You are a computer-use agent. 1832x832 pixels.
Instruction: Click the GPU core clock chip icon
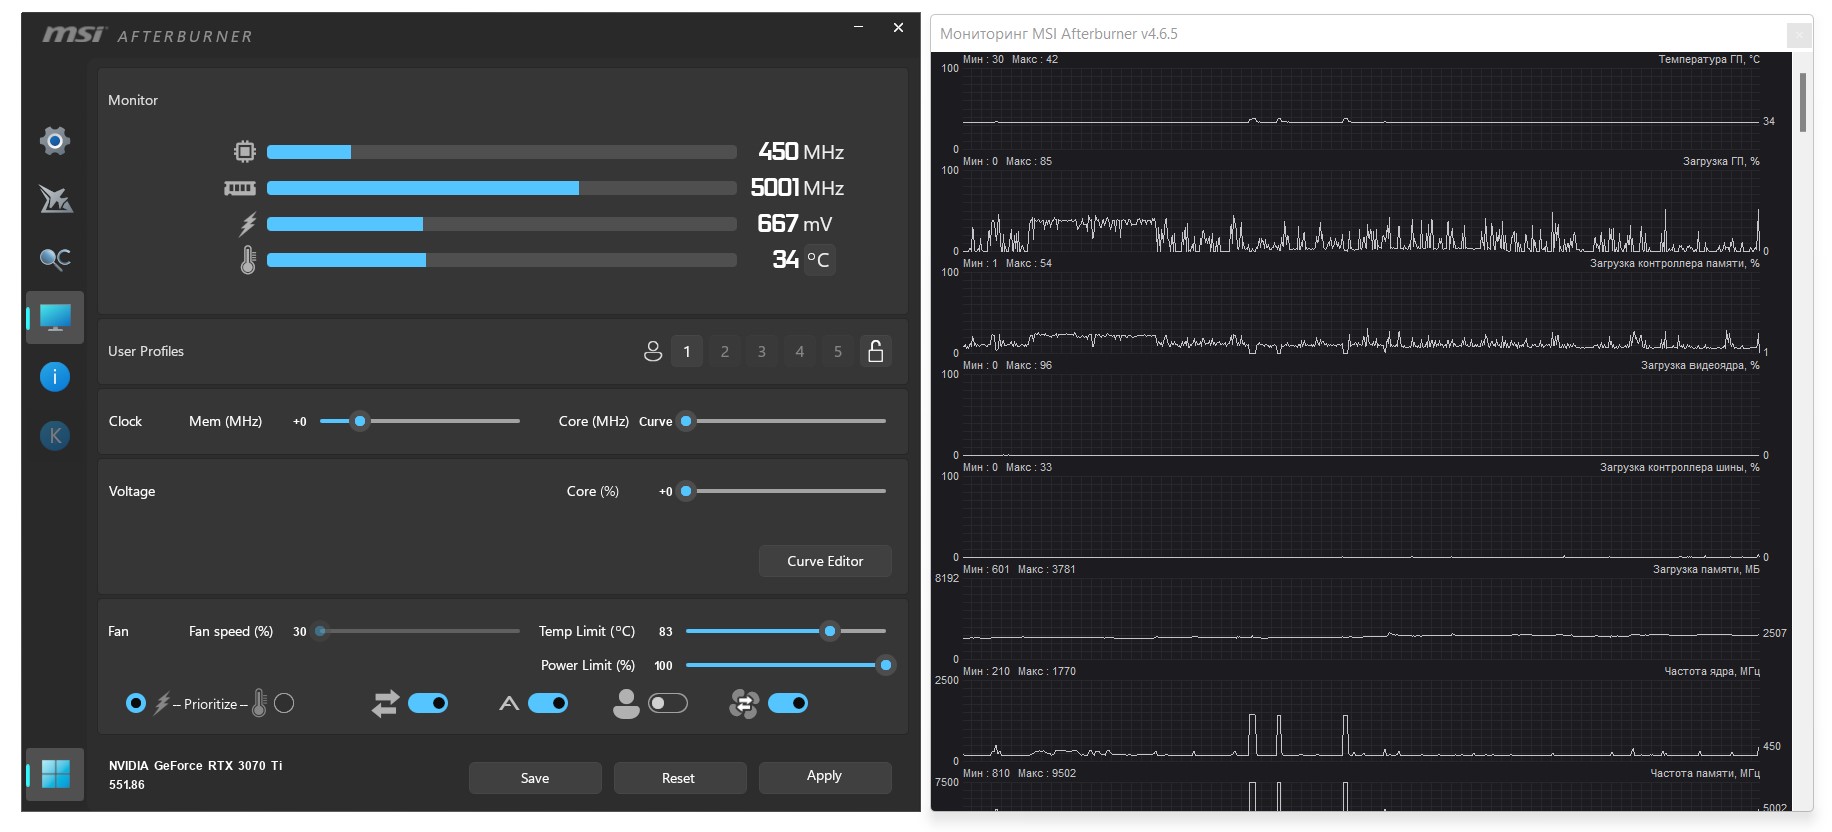point(244,152)
